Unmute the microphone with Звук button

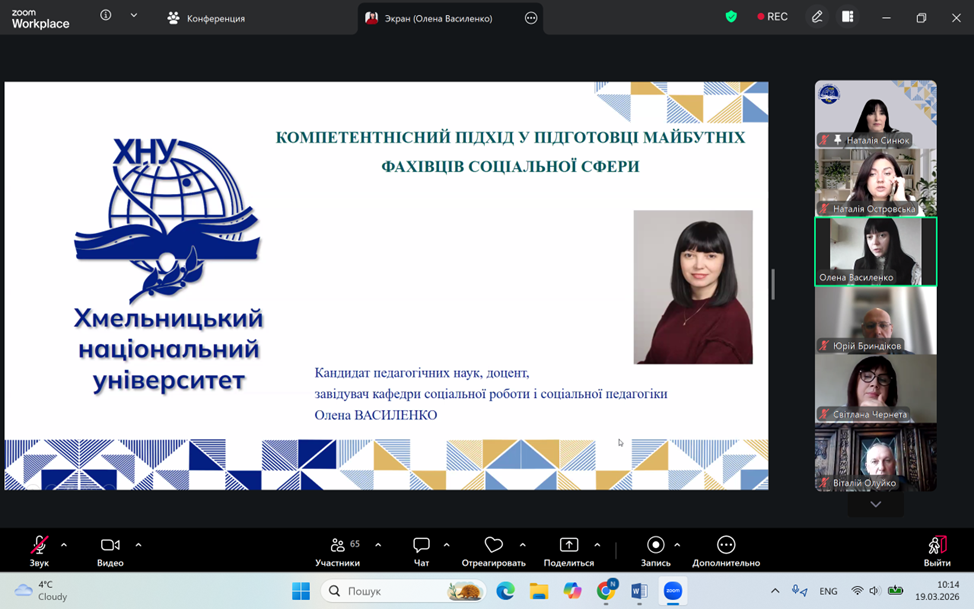click(x=39, y=546)
